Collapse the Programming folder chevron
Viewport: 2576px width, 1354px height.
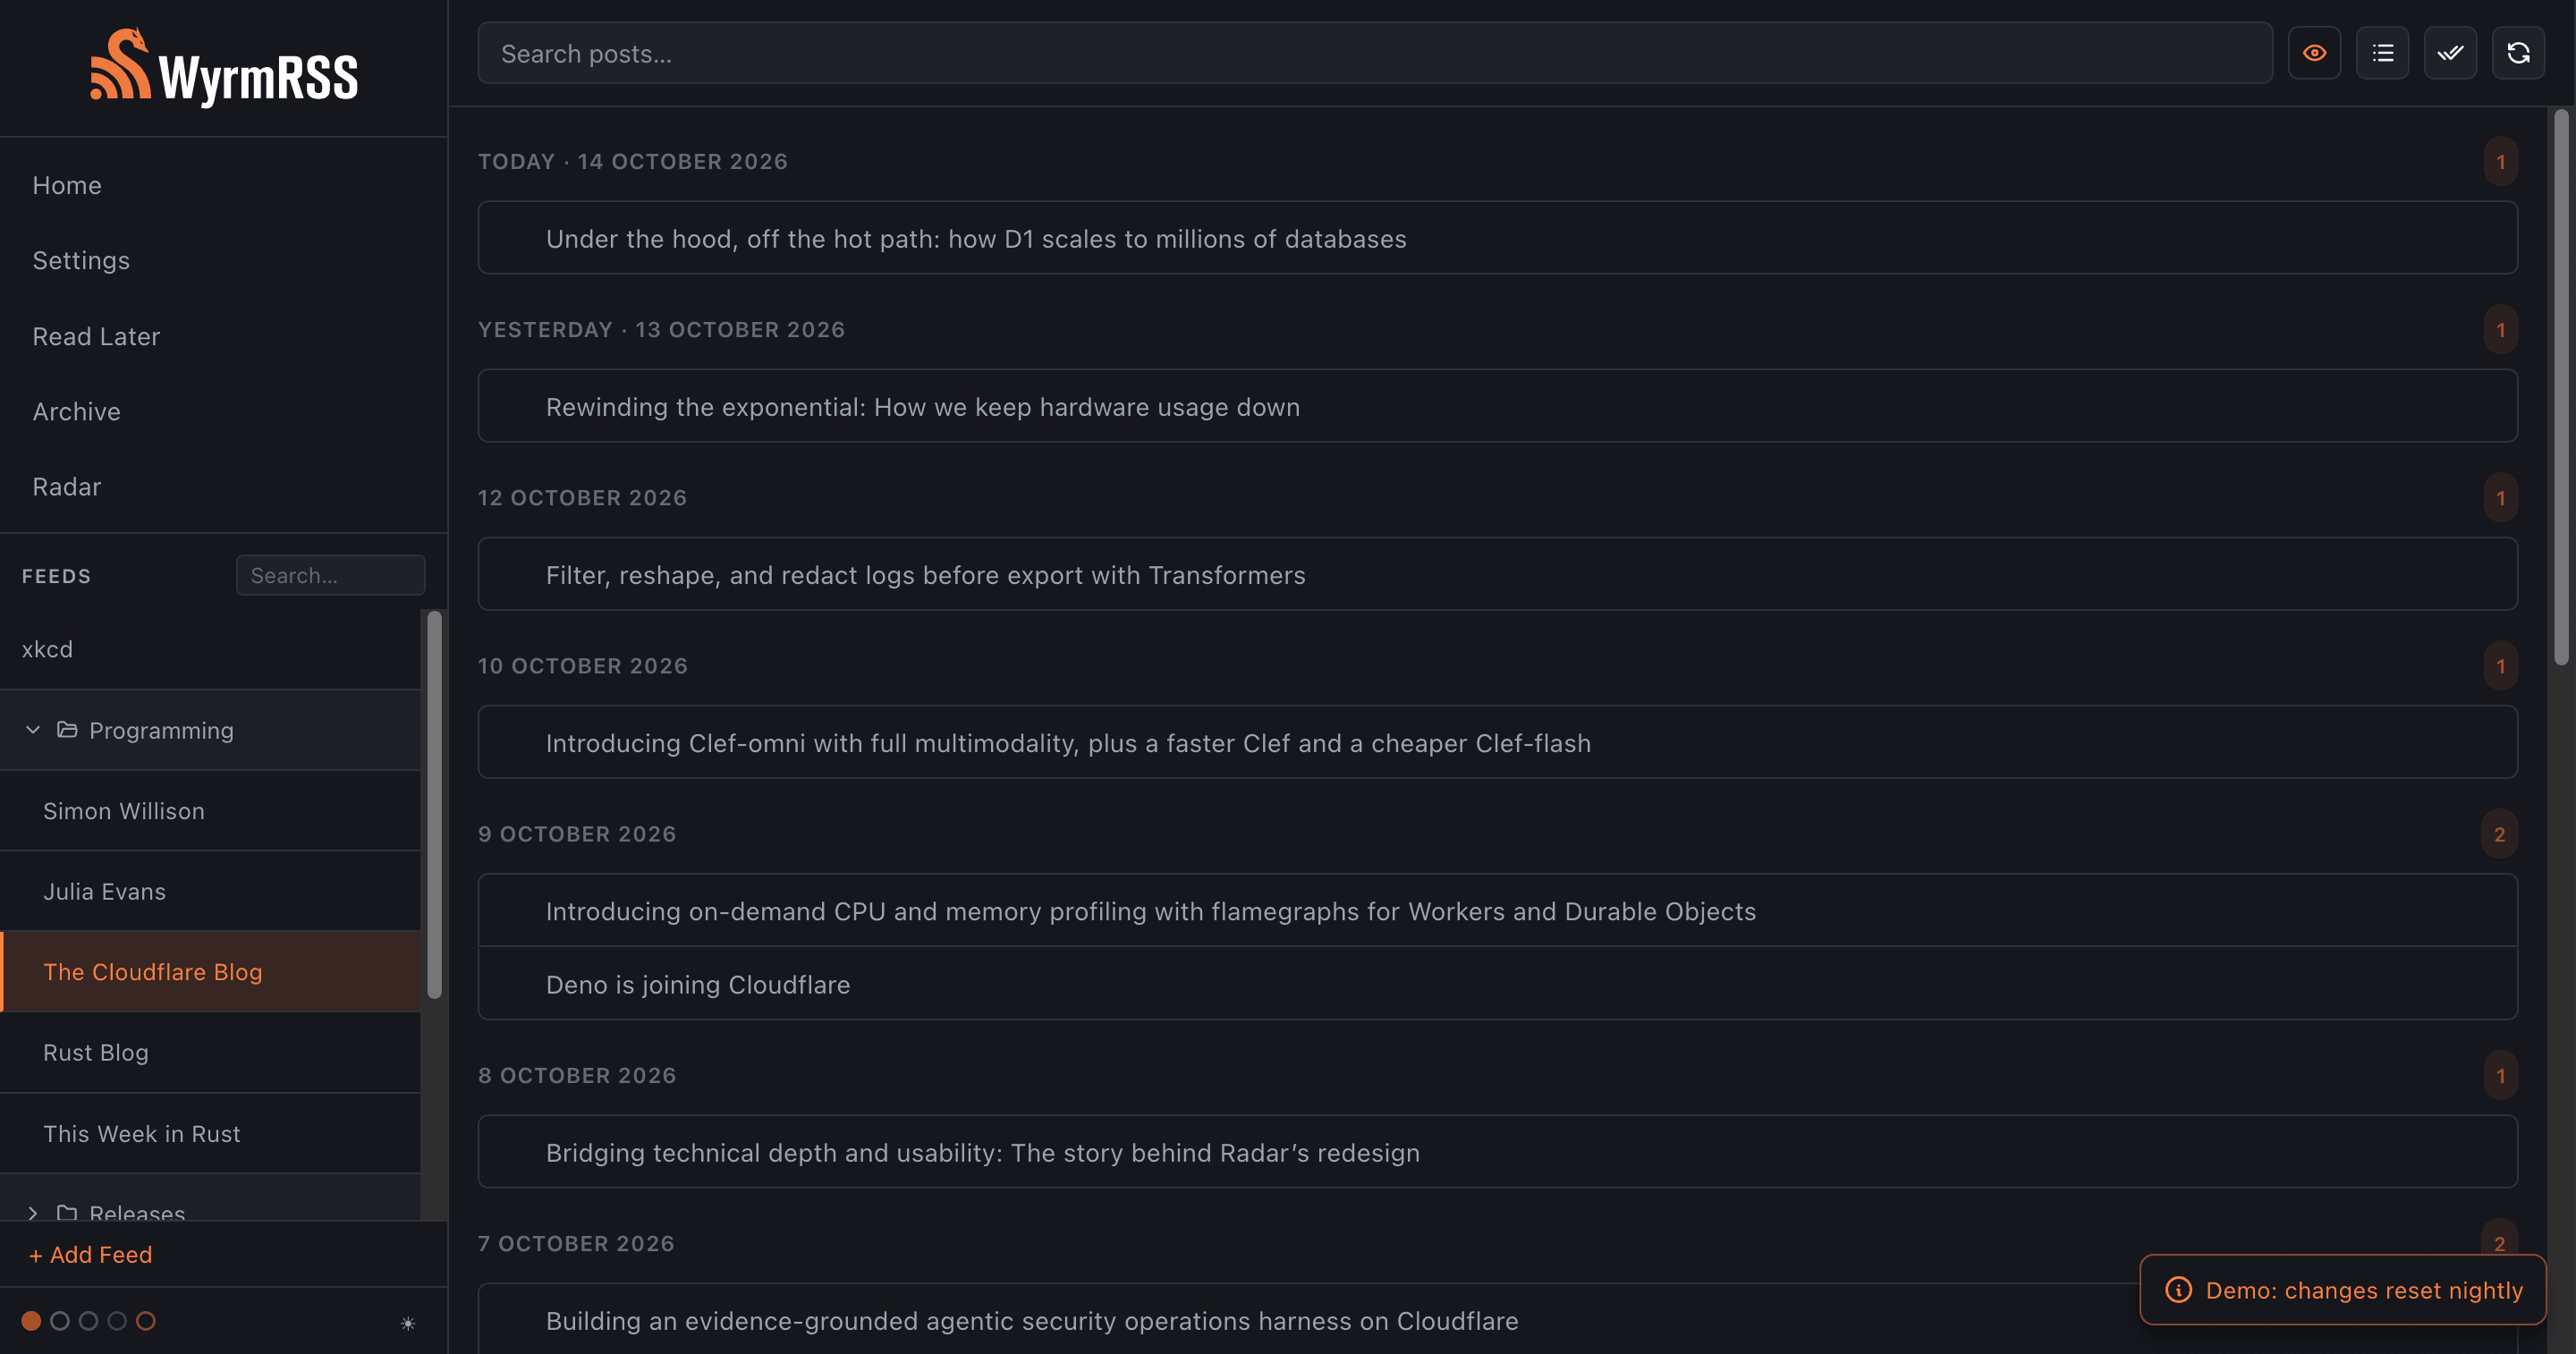coord(33,730)
